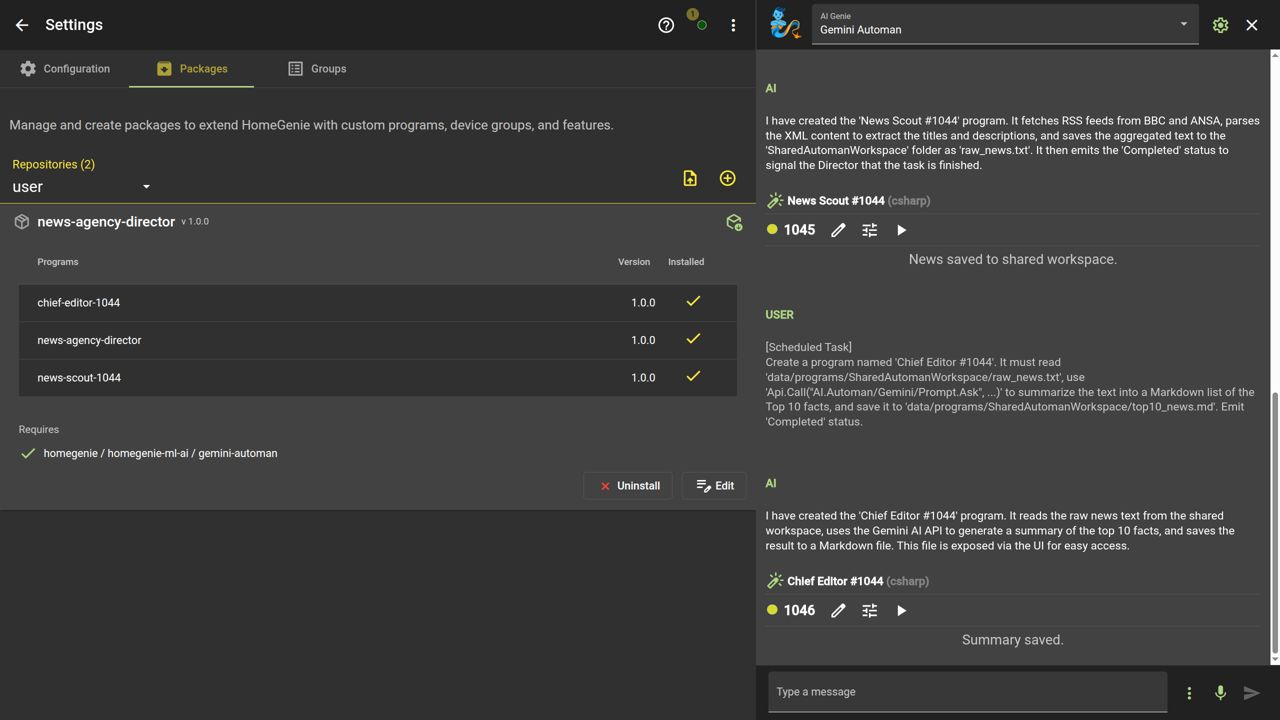Viewport: 1280px width, 720px height.
Task: Switch to the Groups tab
Action: tap(317, 69)
